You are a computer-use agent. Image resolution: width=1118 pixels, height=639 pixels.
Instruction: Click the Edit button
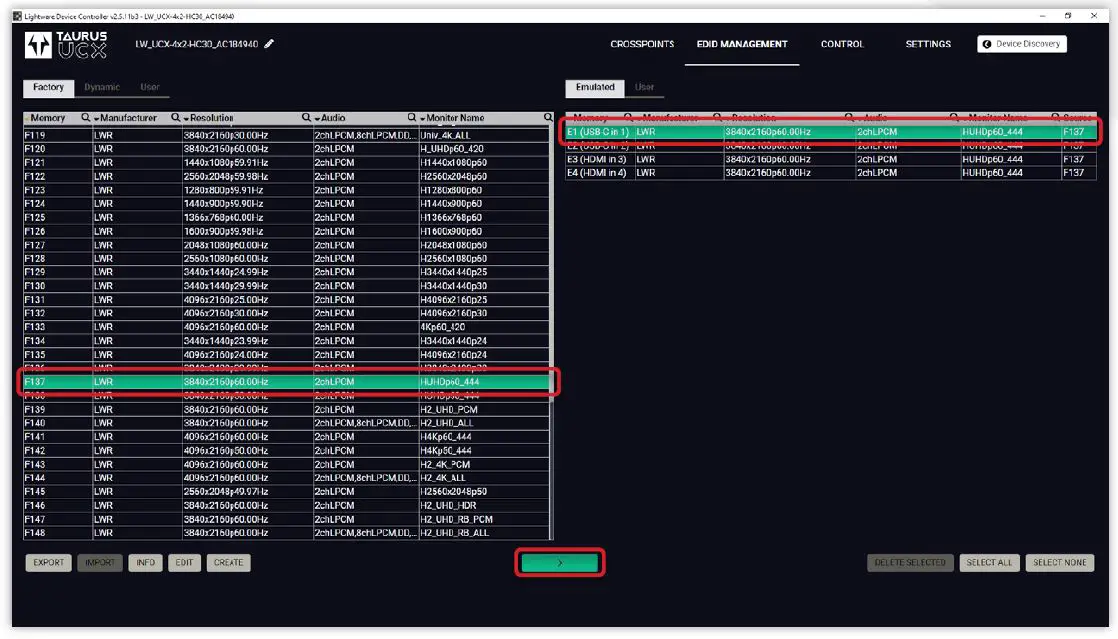point(184,563)
